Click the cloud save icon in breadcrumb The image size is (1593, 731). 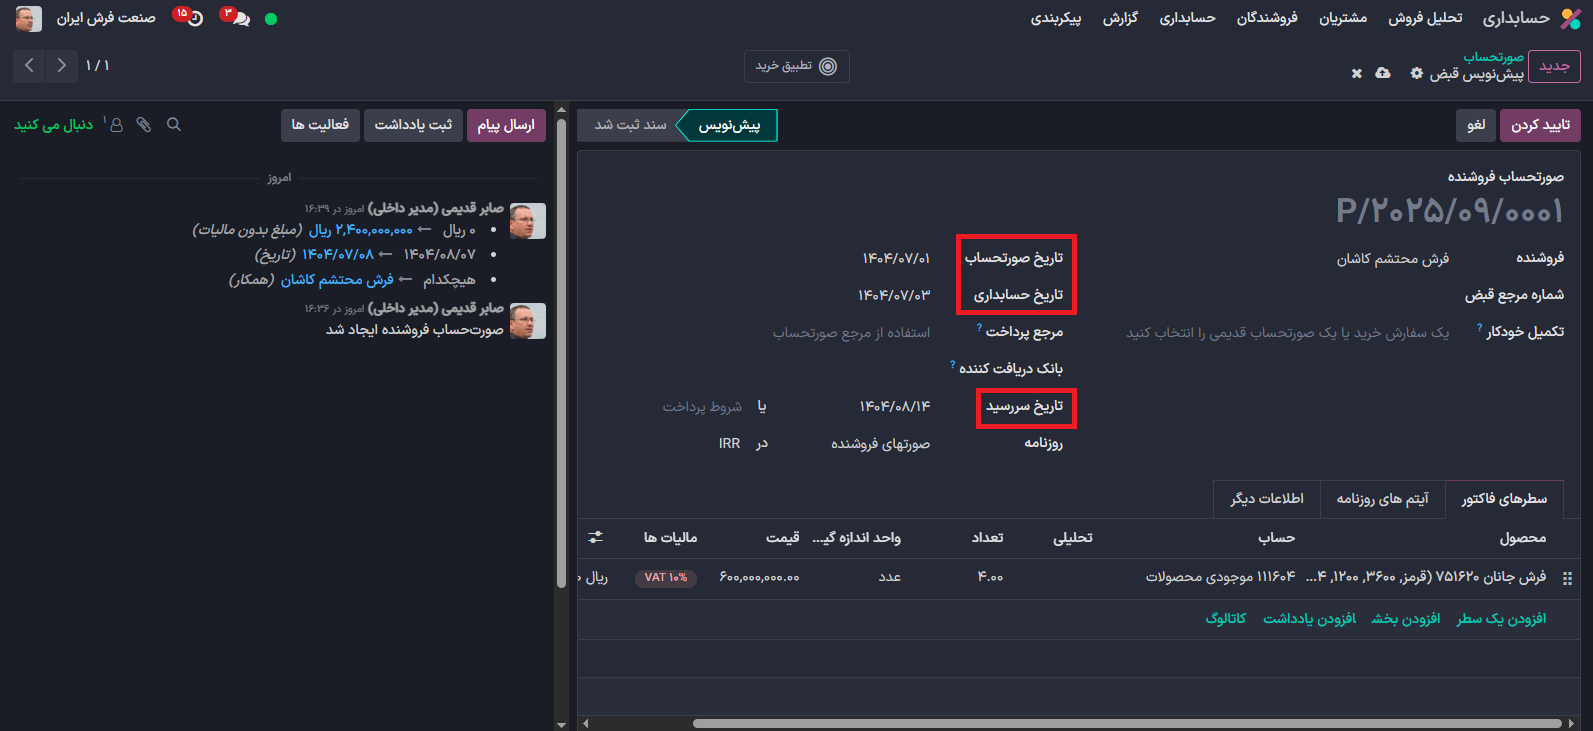[x=1383, y=74]
